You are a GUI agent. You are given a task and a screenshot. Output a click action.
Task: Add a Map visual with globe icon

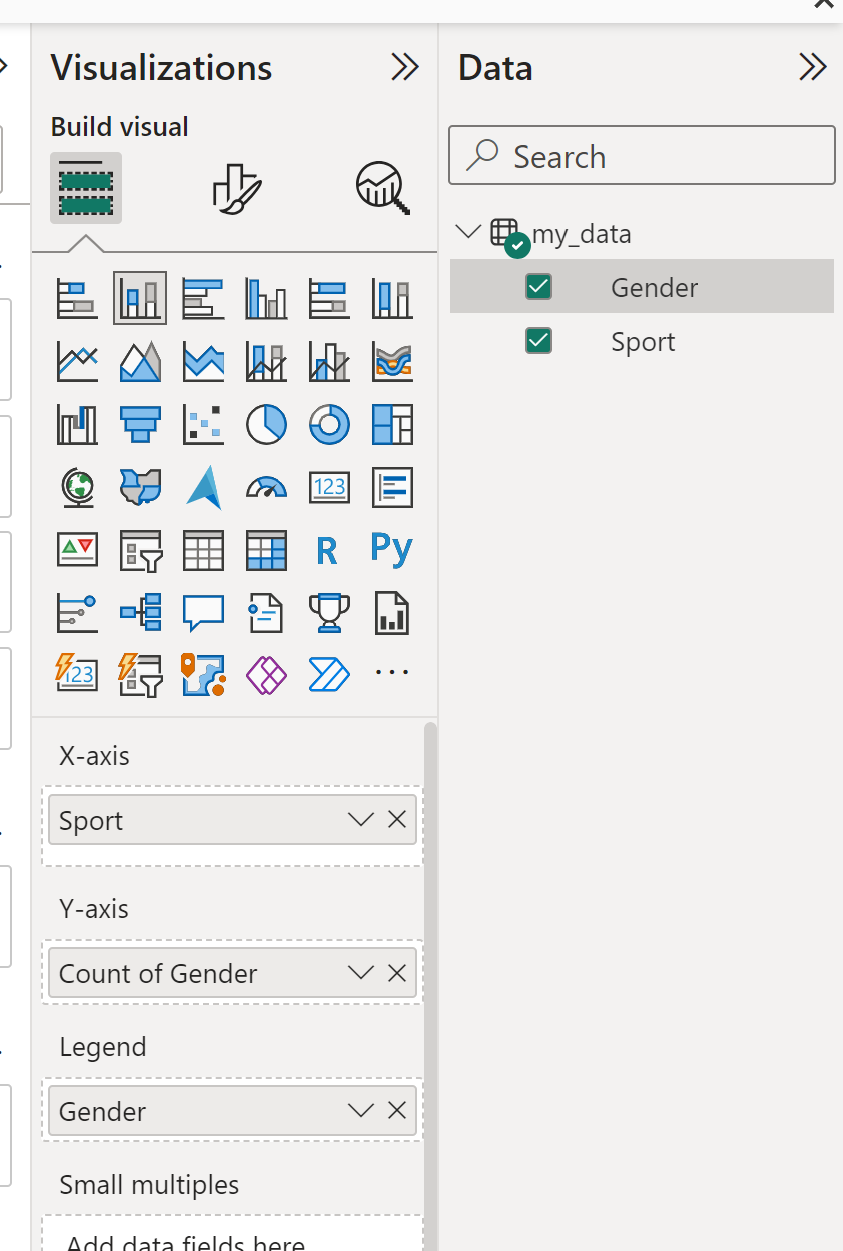coord(77,488)
